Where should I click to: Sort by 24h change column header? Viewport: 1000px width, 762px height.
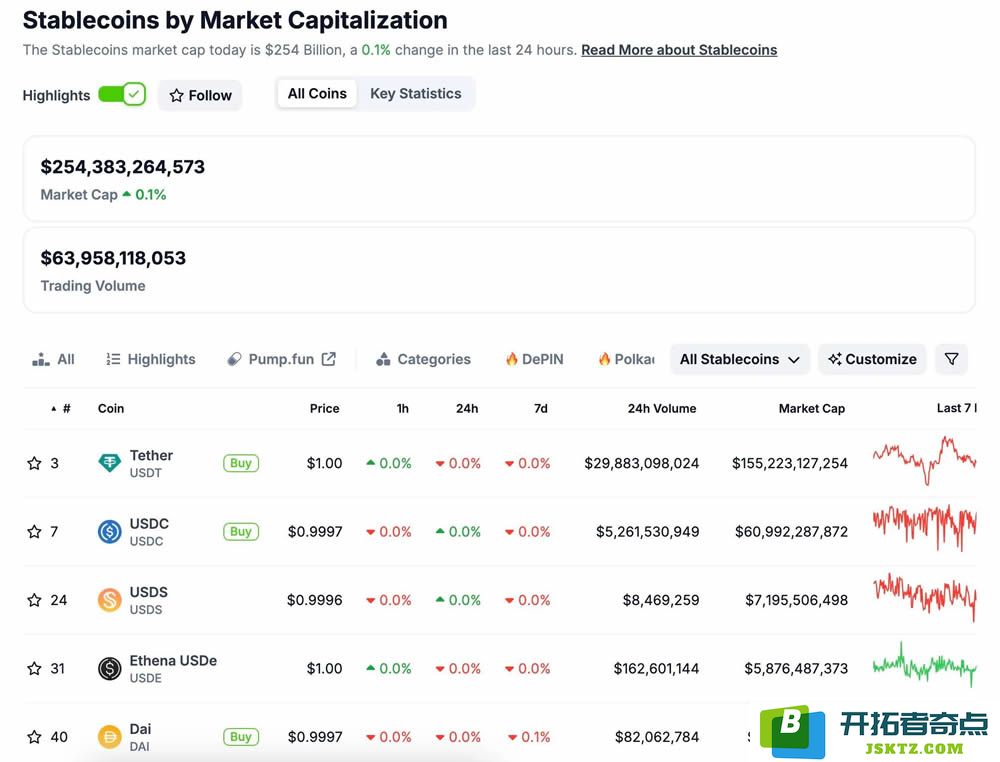pyautogui.click(x=467, y=409)
